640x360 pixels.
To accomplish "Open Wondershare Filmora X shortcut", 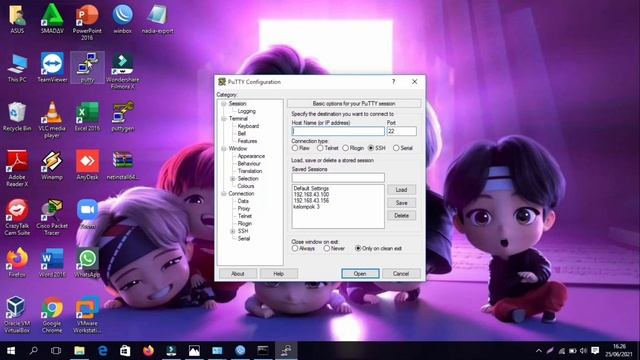I will [x=122, y=71].
